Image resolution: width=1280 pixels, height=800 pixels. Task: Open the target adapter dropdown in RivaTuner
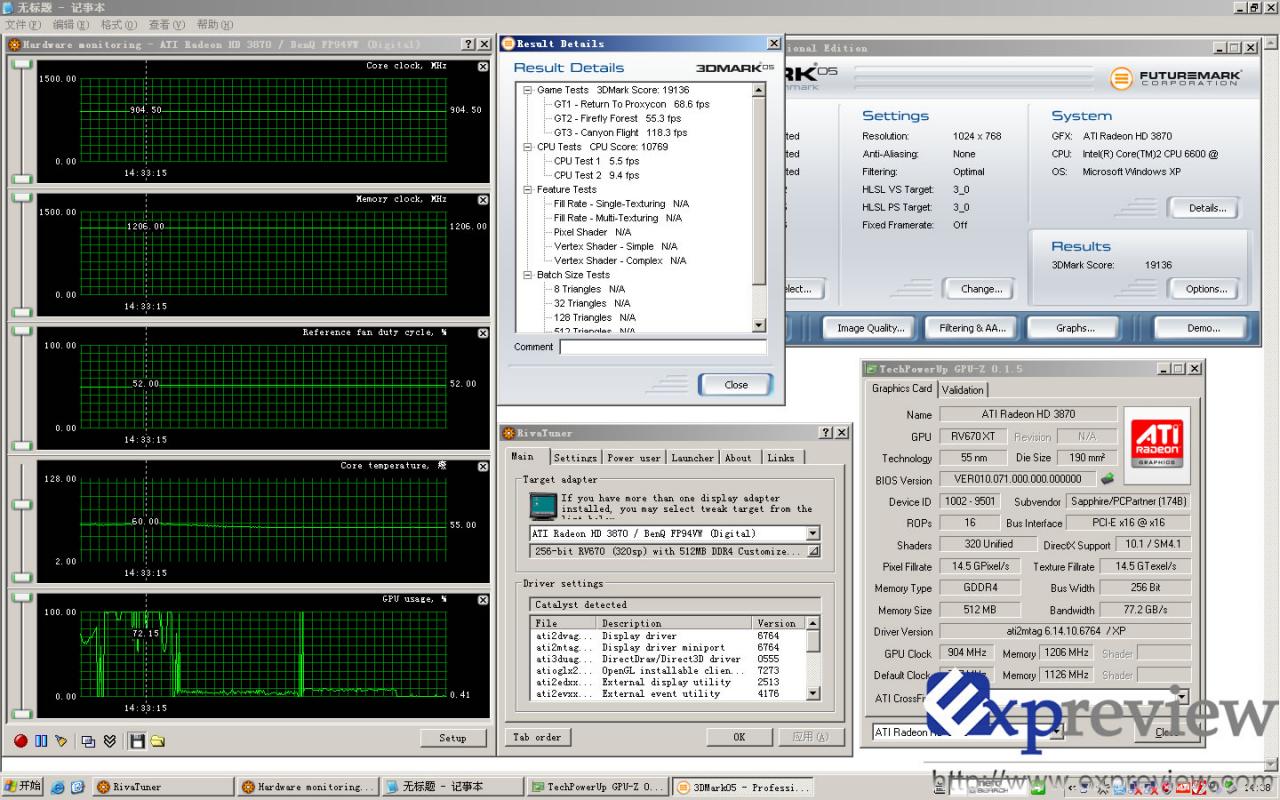pyautogui.click(x=812, y=534)
